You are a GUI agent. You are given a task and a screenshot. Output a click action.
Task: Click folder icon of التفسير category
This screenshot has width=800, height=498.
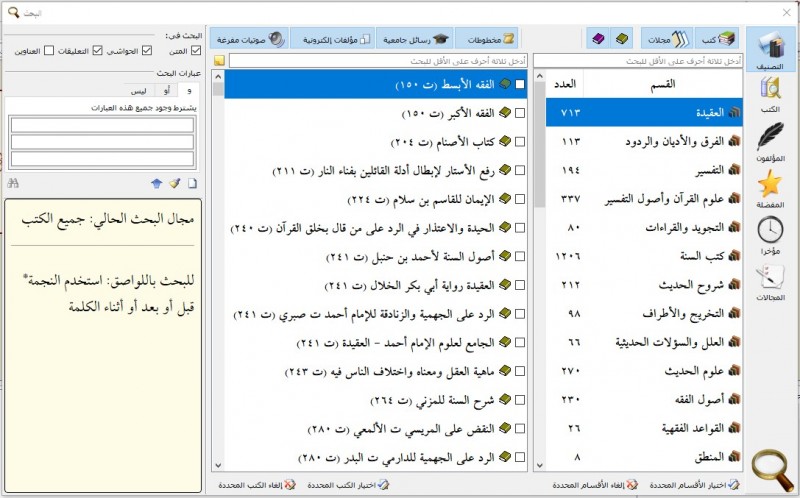(x=734, y=170)
